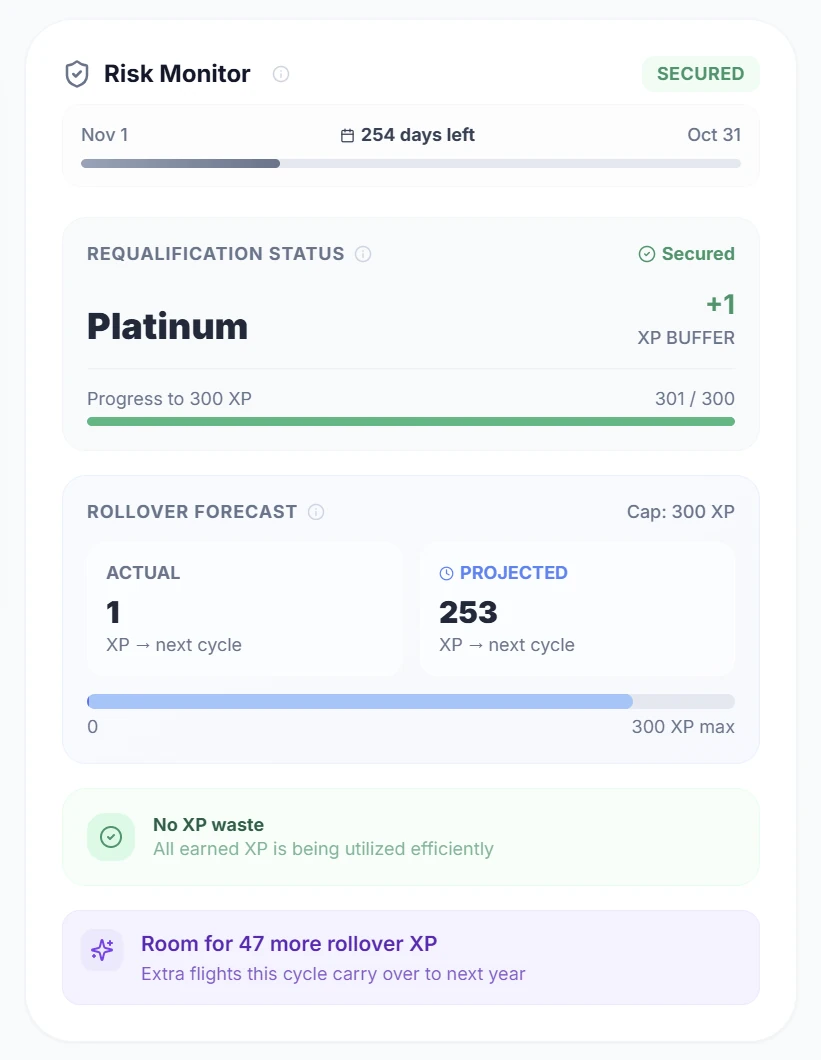
Task: Toggle the SECURED status badge
Action: tap(700, 73)
